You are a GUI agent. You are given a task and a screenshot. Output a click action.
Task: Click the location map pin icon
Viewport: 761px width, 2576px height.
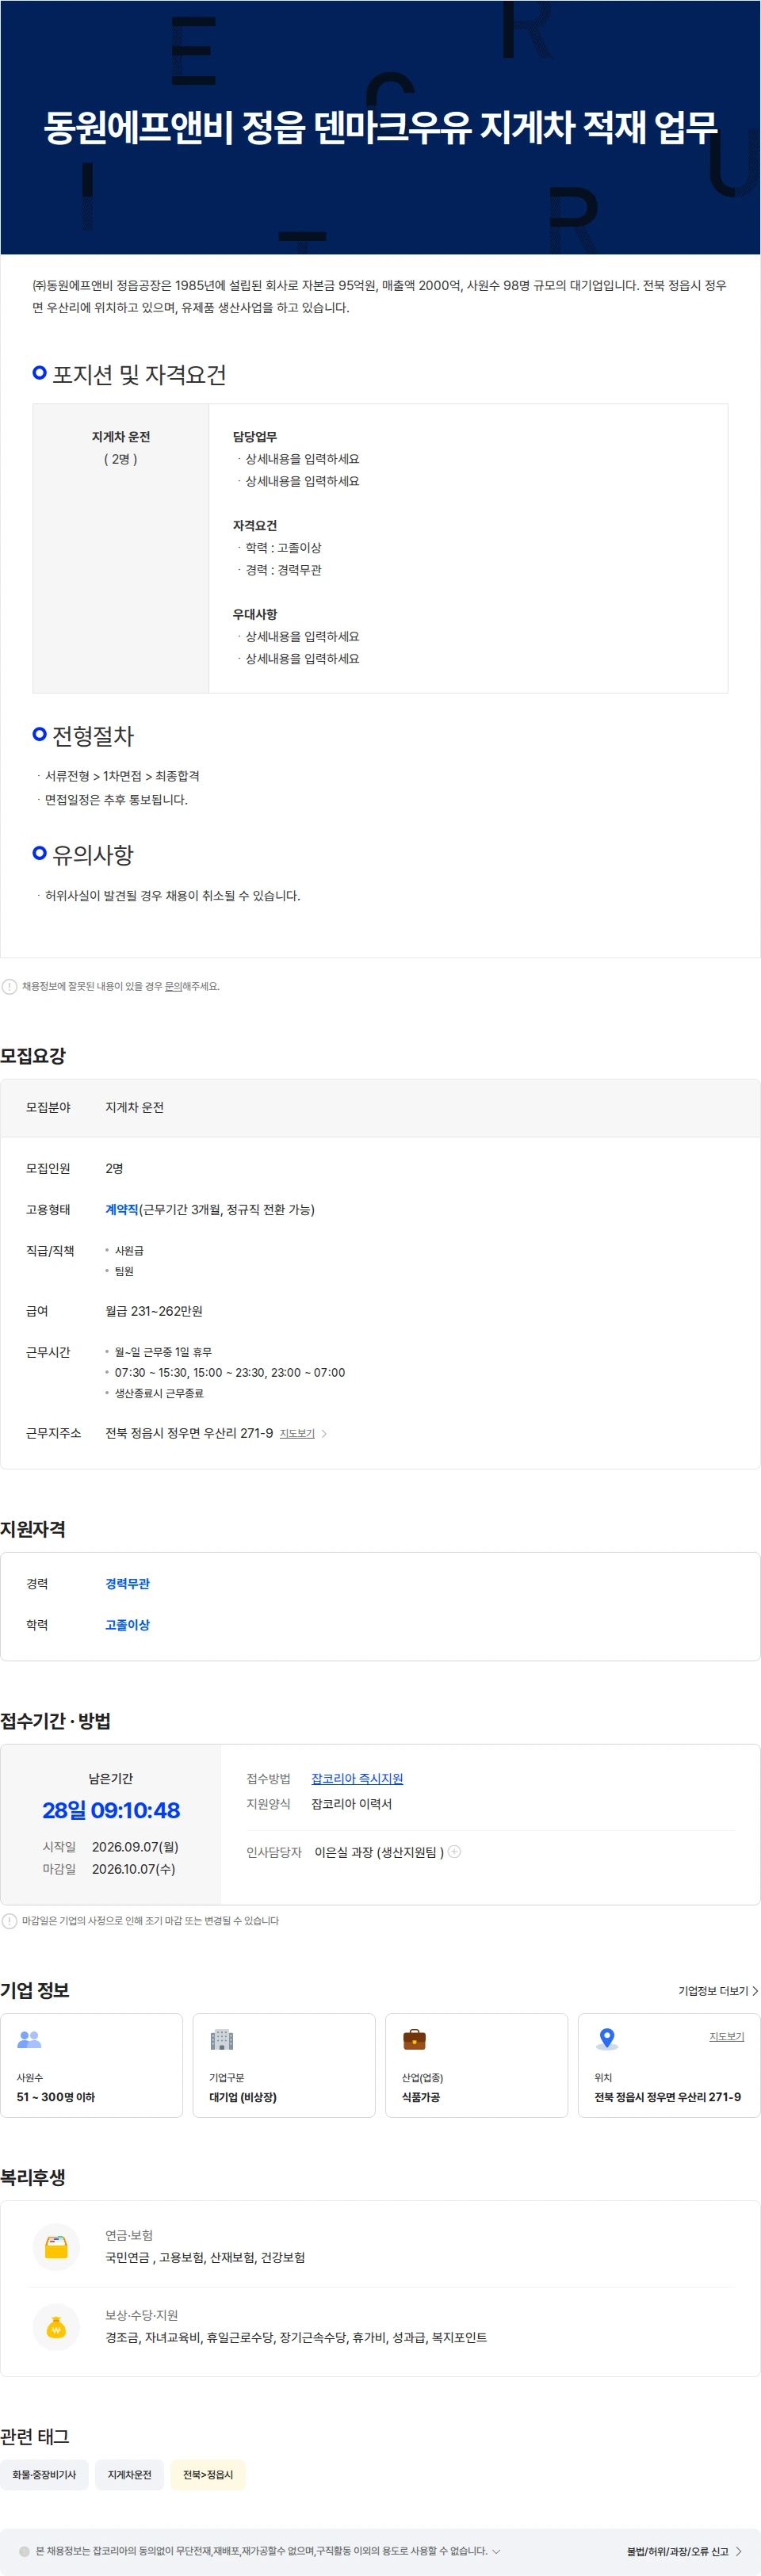click(x=606, y=2038)
